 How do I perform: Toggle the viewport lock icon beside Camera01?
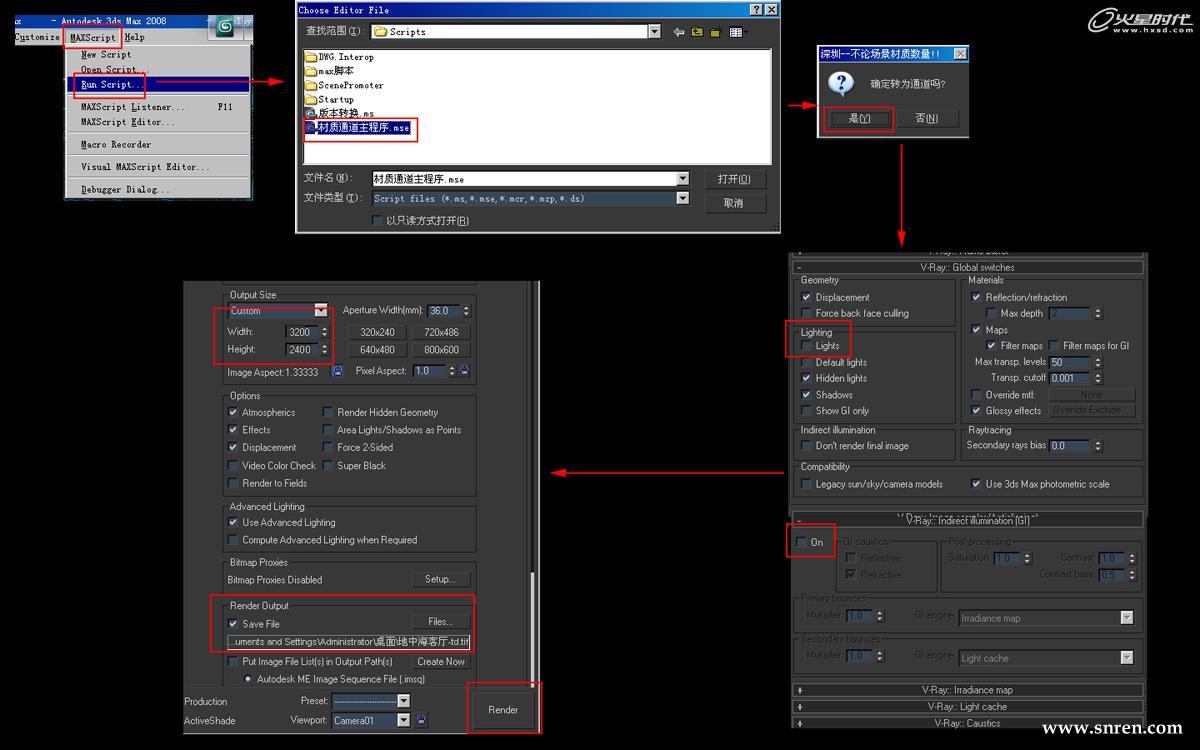tap(421, 720)
